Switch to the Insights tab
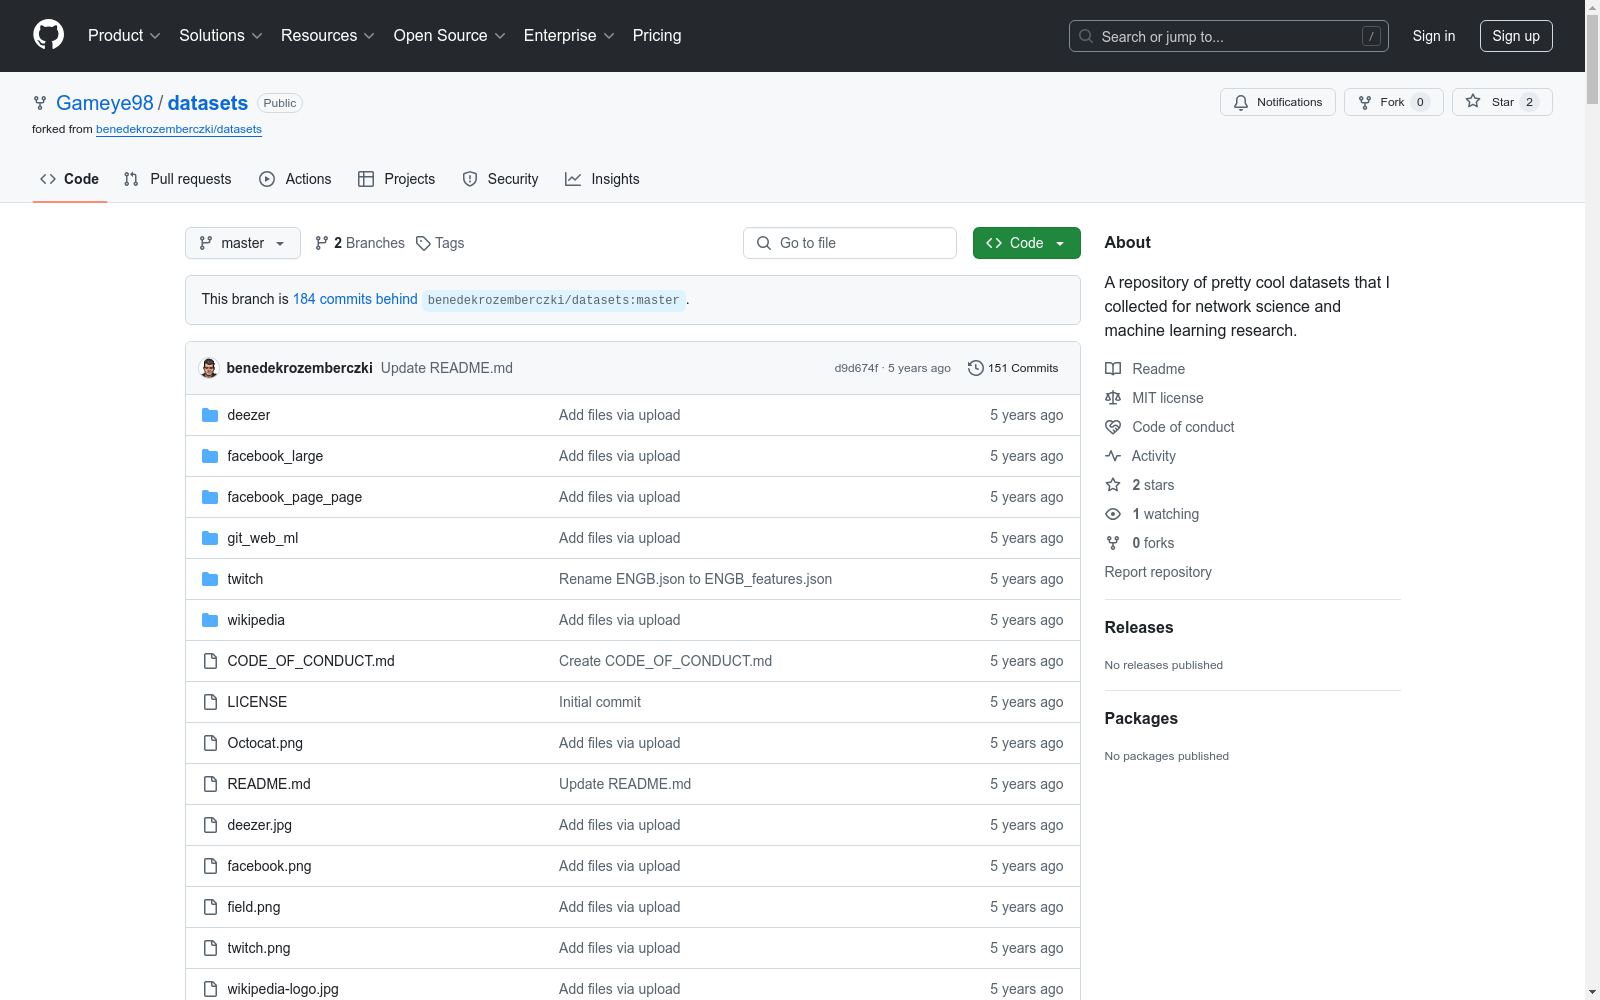 click(x=602, y=179)
